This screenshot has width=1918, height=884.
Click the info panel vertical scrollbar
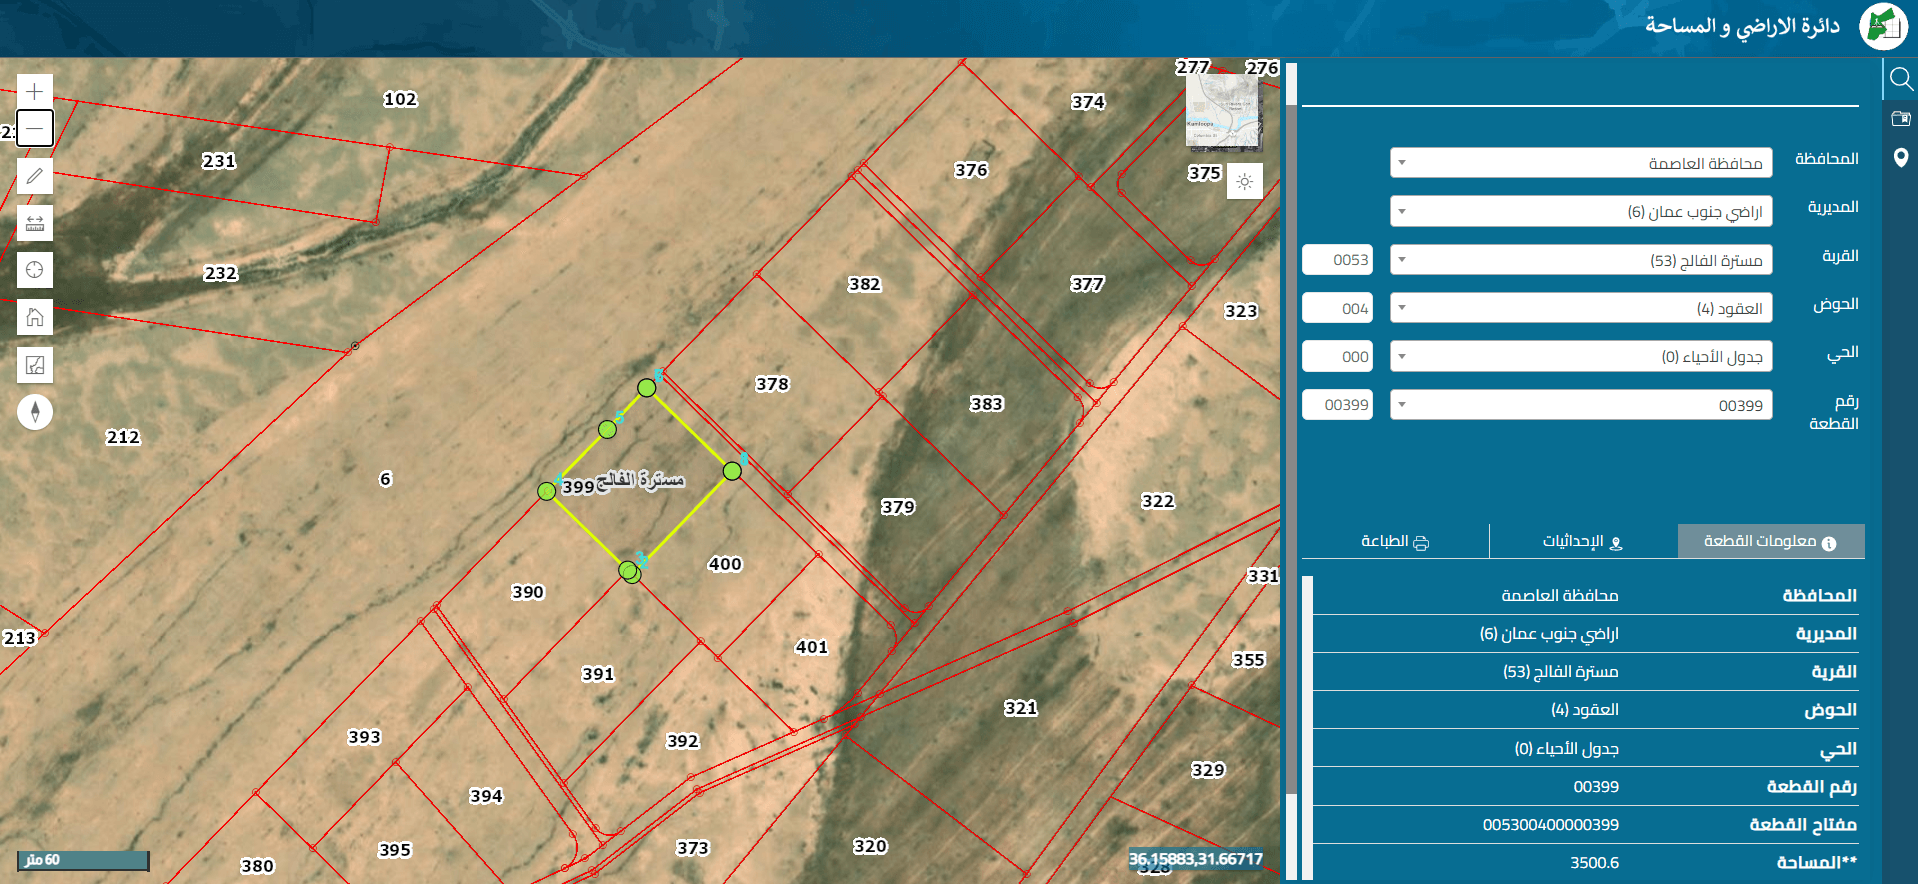click(x=1307, y=728)
